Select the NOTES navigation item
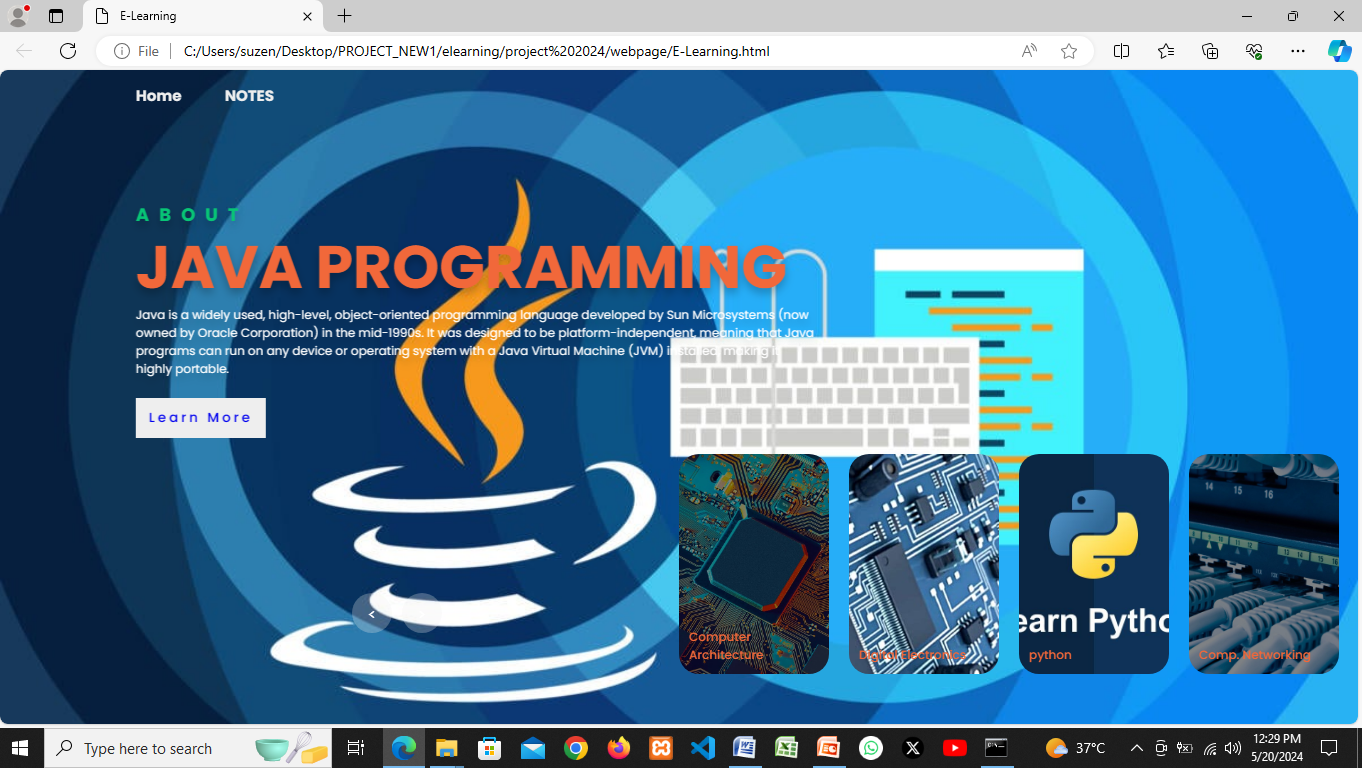 tap(249, 96)
